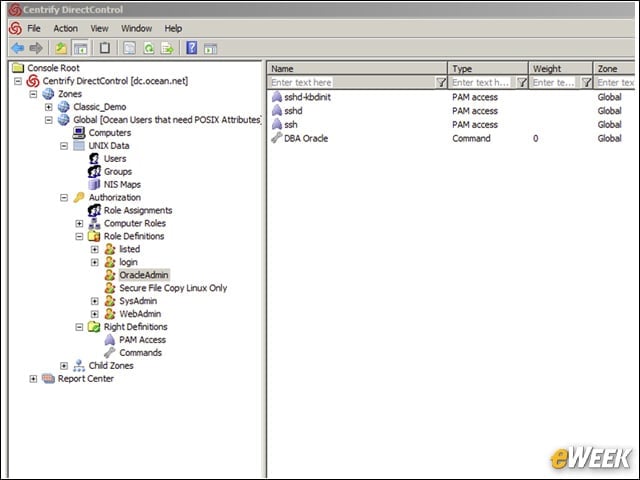
Task: Select the listed role definition
Action: pos(129,249)
